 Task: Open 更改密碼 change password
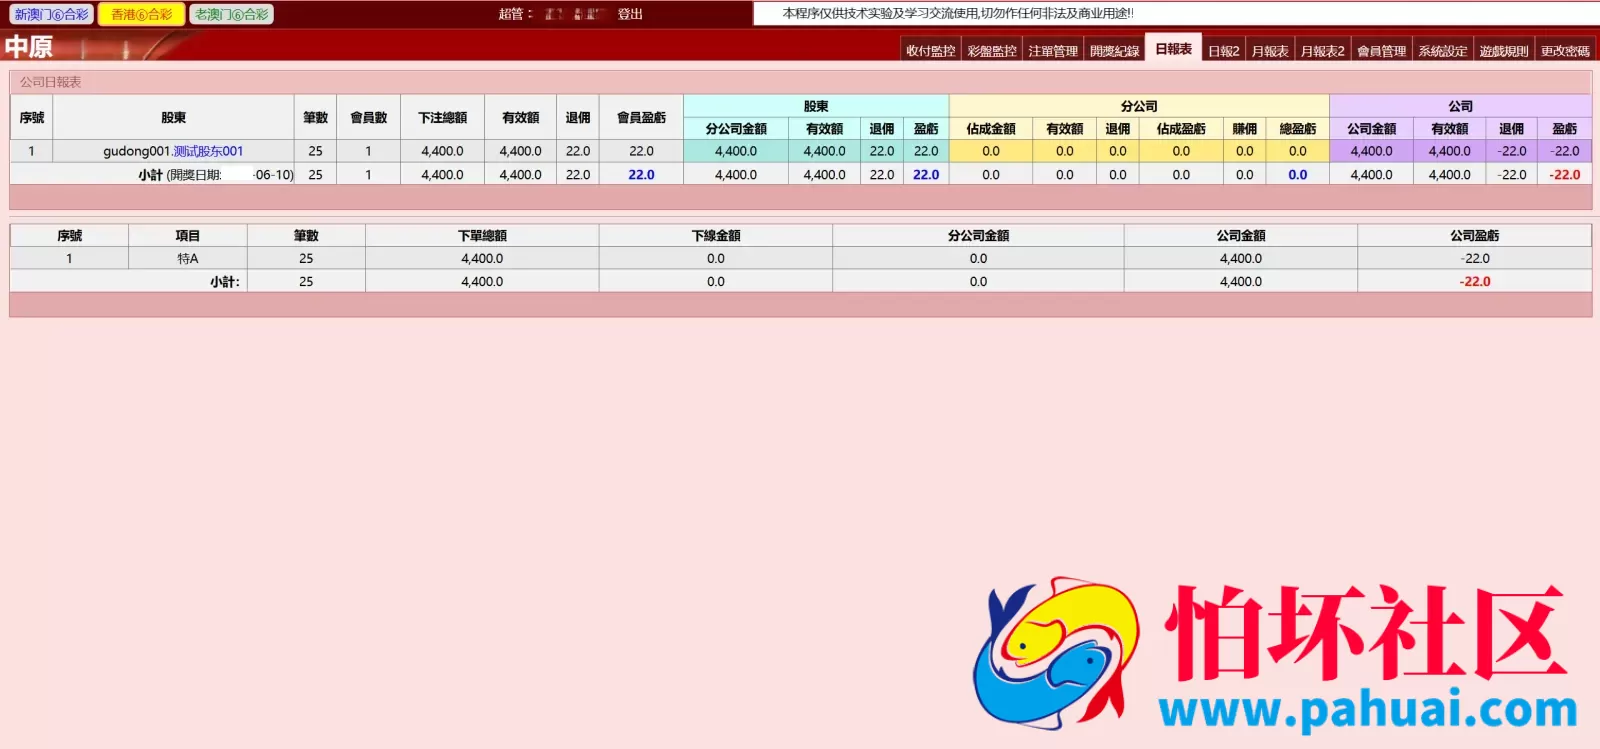(x=1564, y=51)
